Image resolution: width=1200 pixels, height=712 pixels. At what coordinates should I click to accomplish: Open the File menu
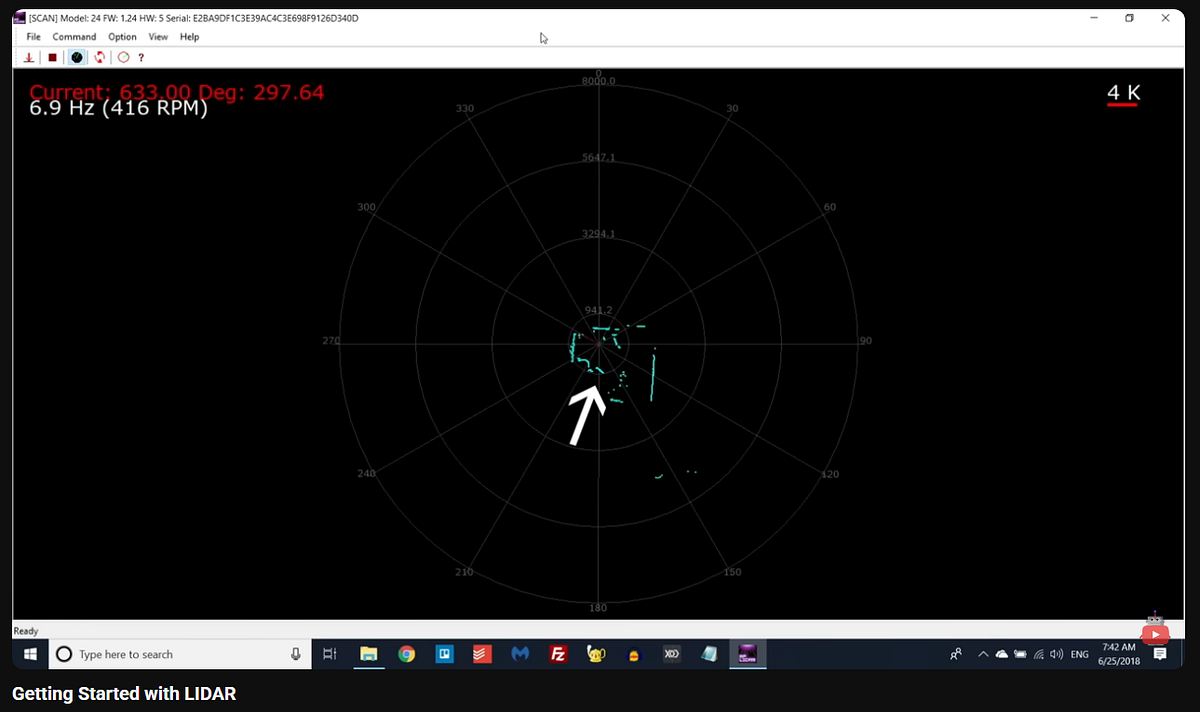34,37
